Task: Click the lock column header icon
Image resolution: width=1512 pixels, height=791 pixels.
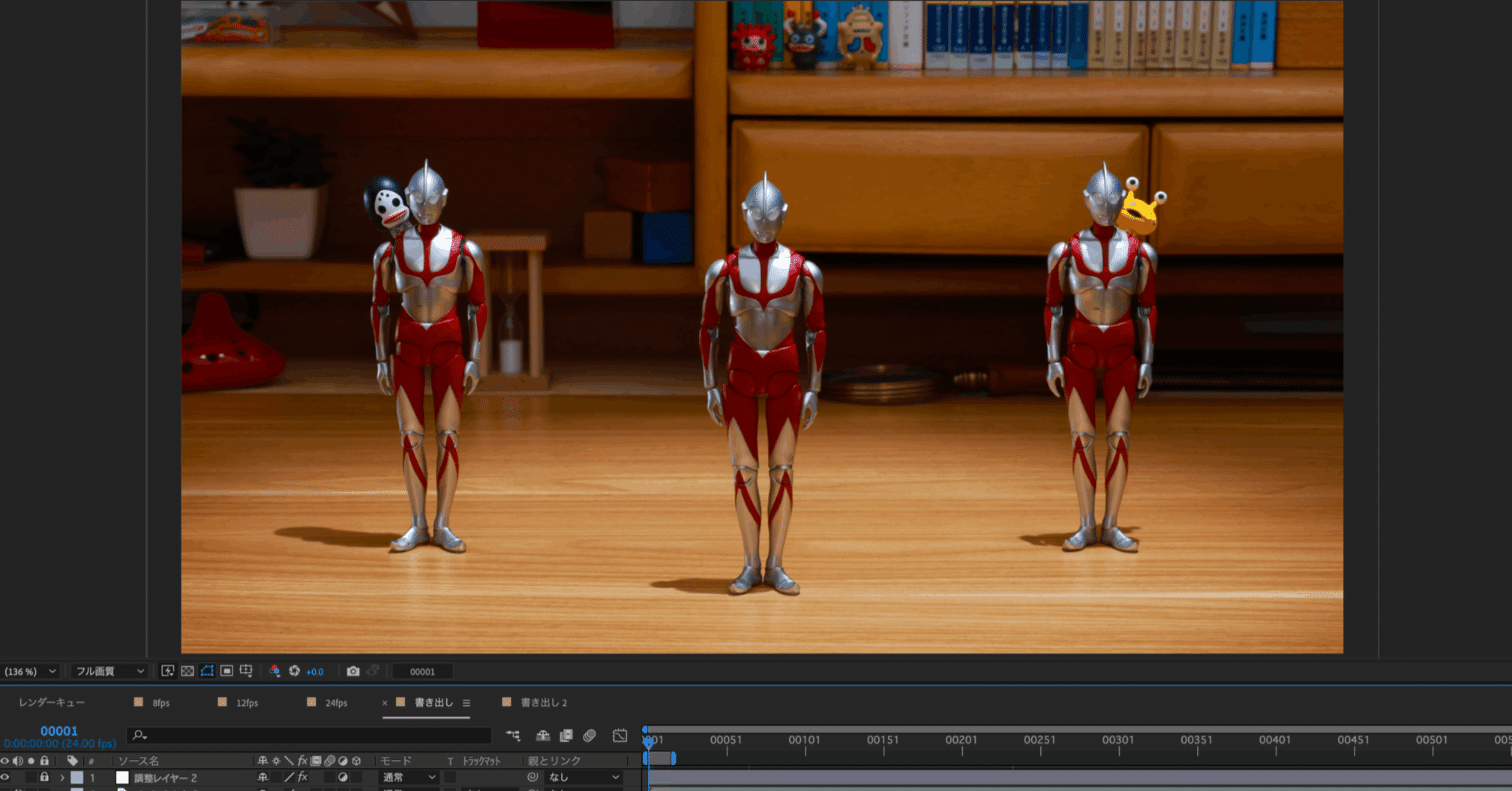Action: pyautogui.click(x=44, y=761)
